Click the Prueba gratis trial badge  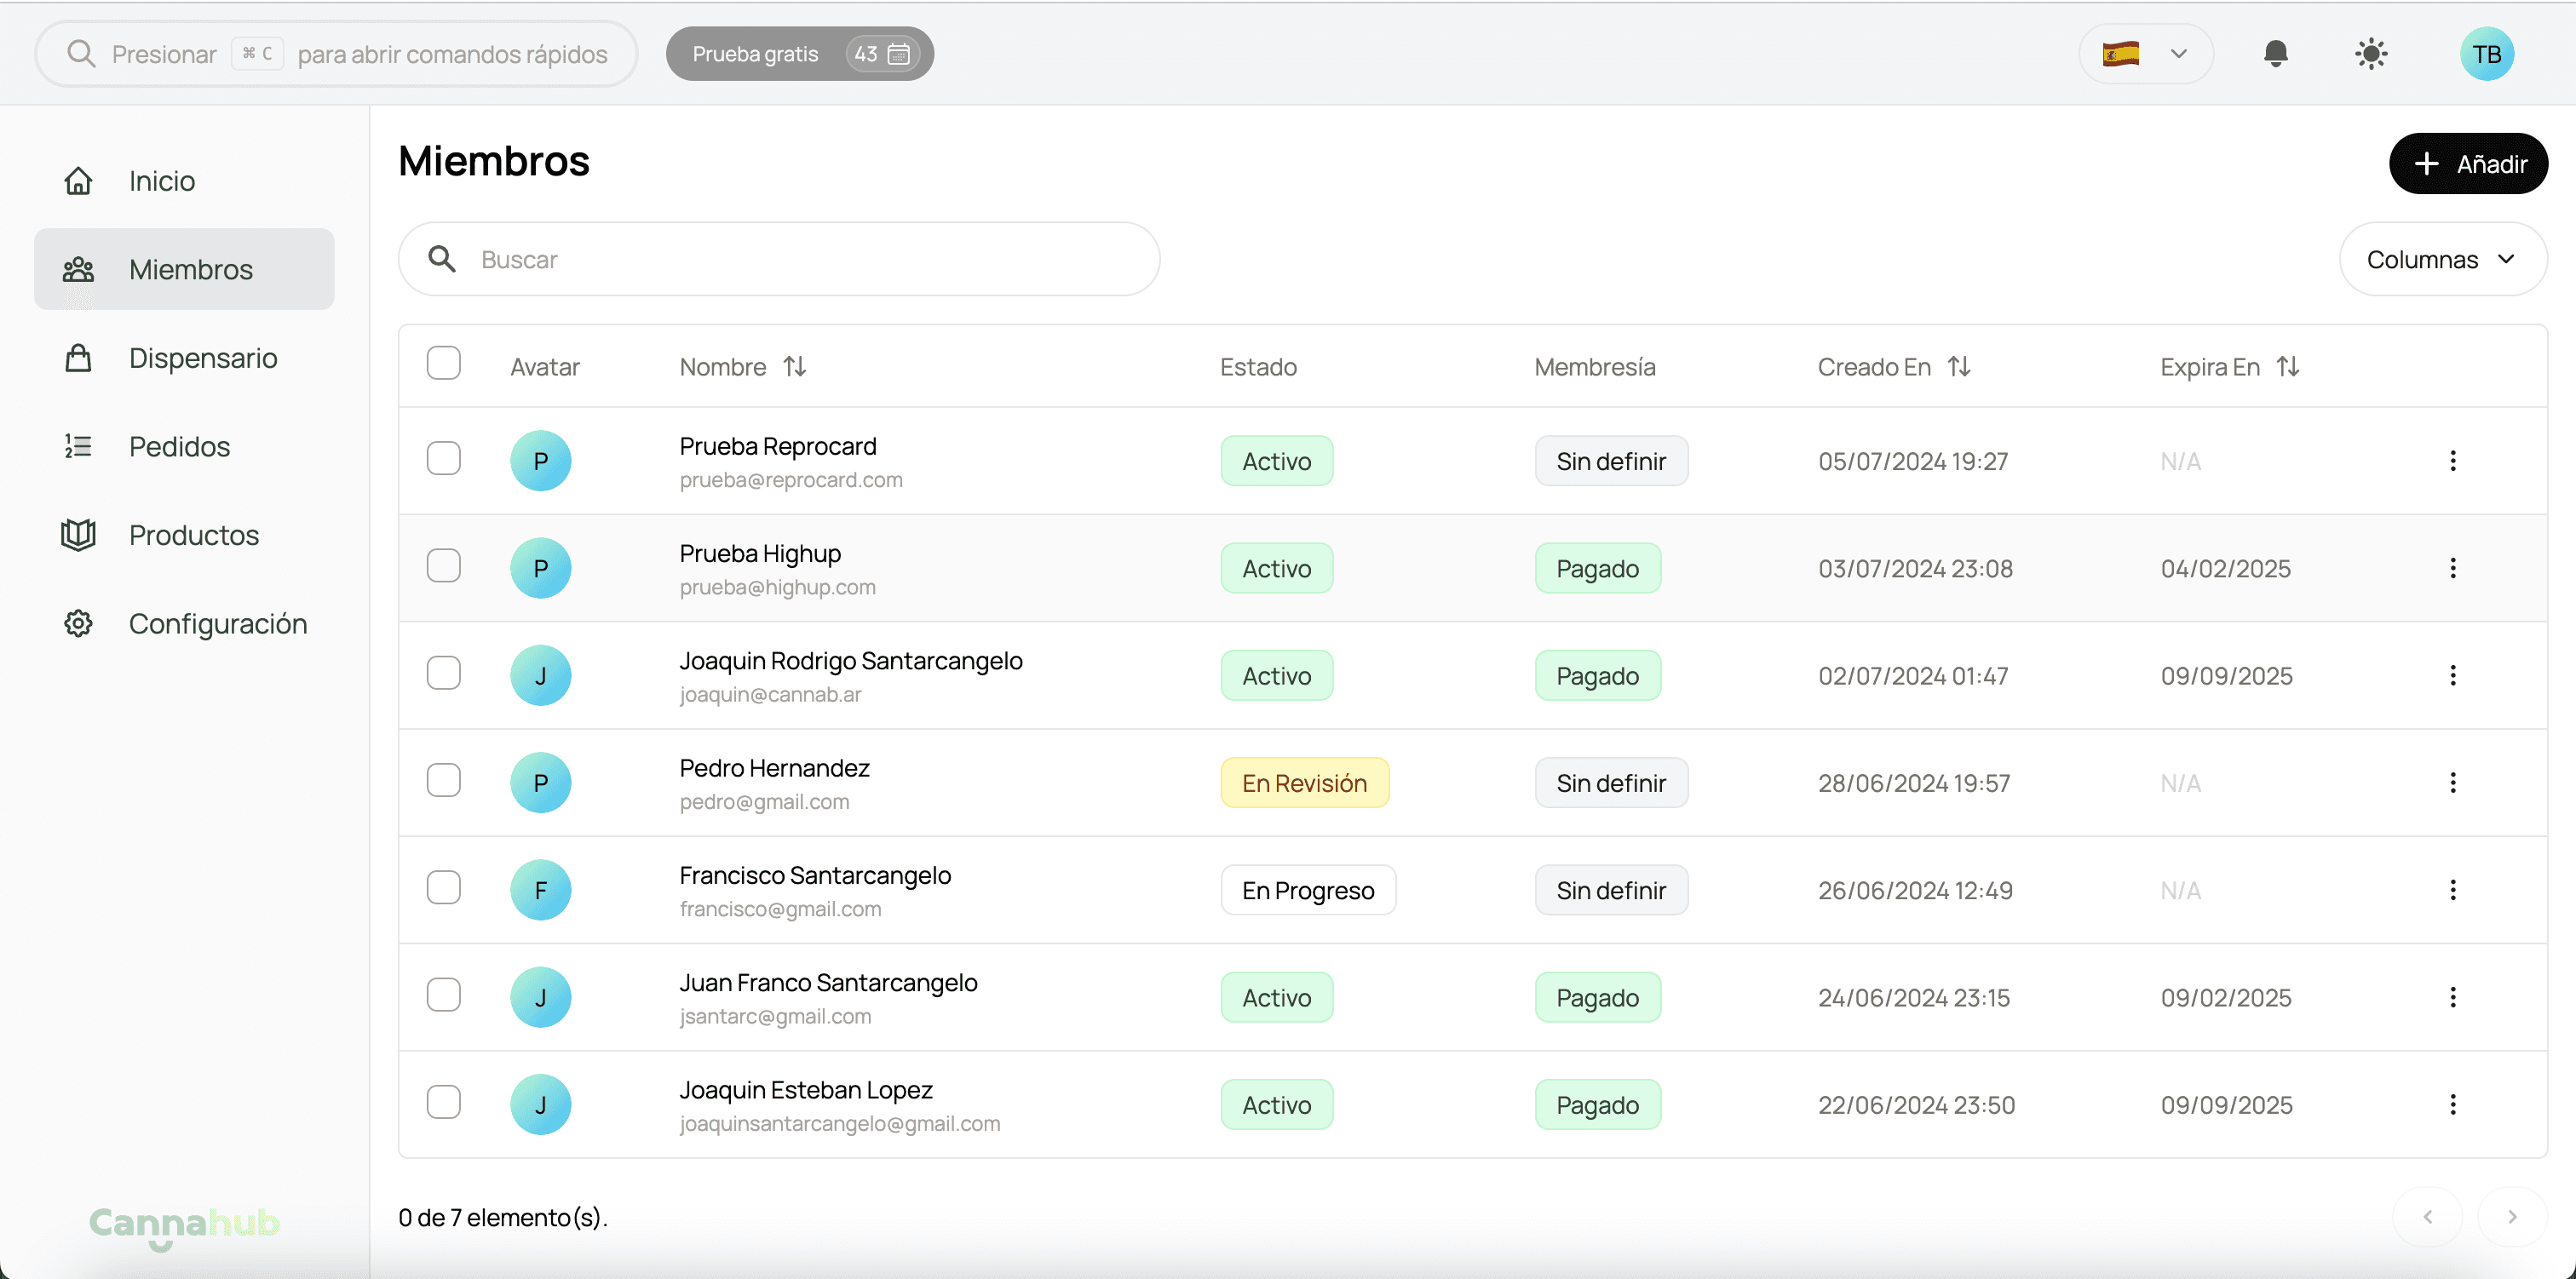[x=799, y=54]
